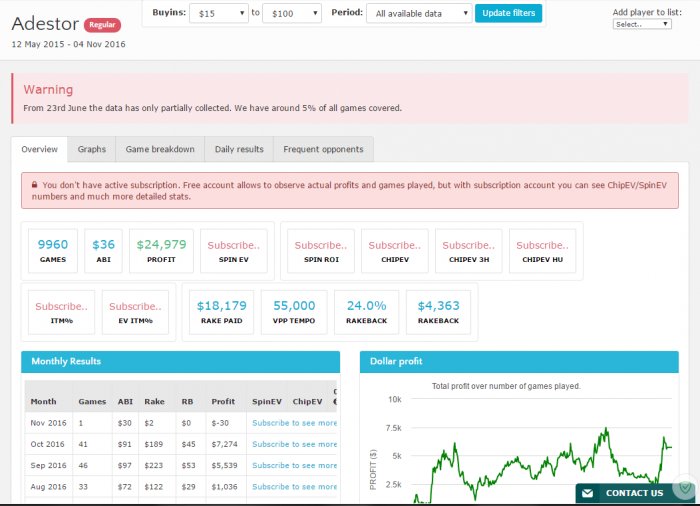Click the Dollar profit panel header
This screenshot has width=700, height=506.
(x=519, y=361)
